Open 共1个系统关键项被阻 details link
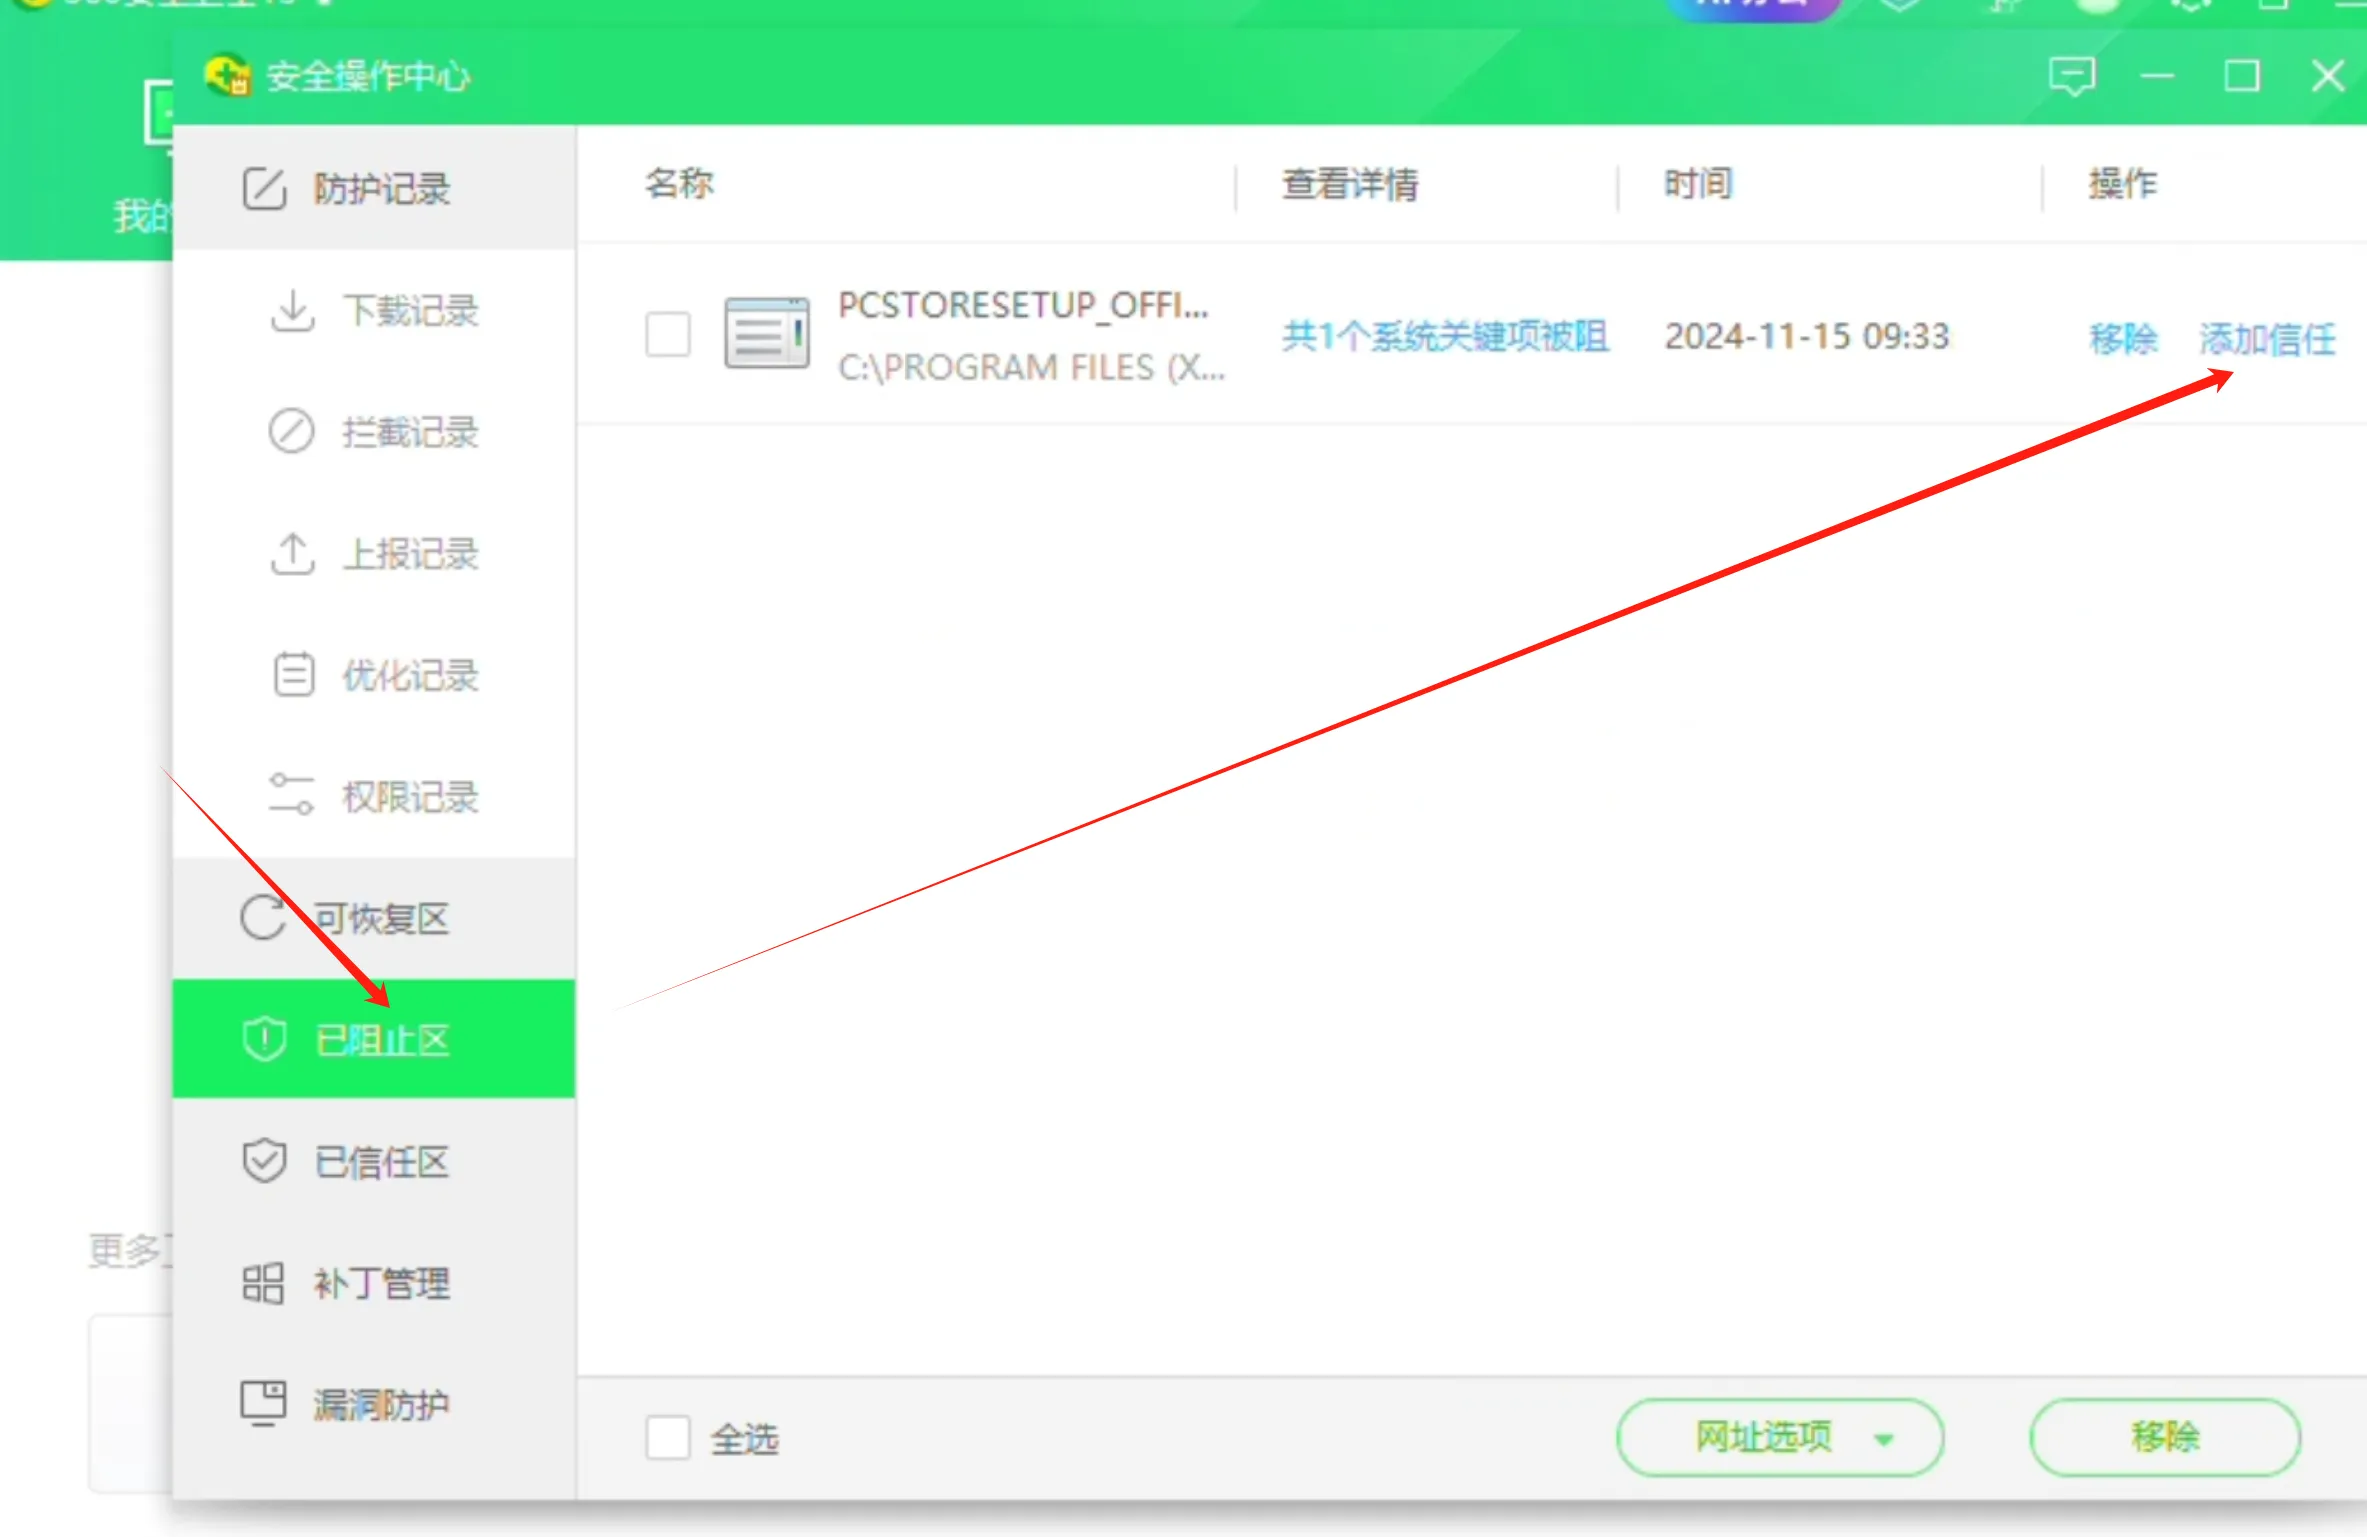The width and height of the screenshot is (2367, 1537). [1445, 337]
